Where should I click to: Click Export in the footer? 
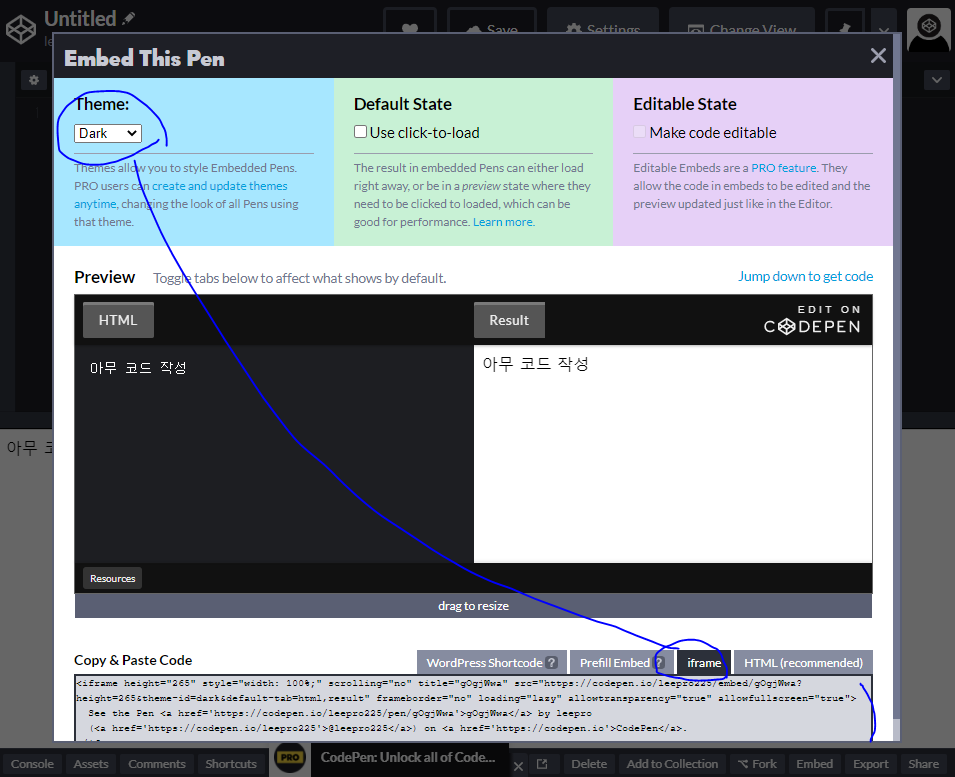coord(870,764)
